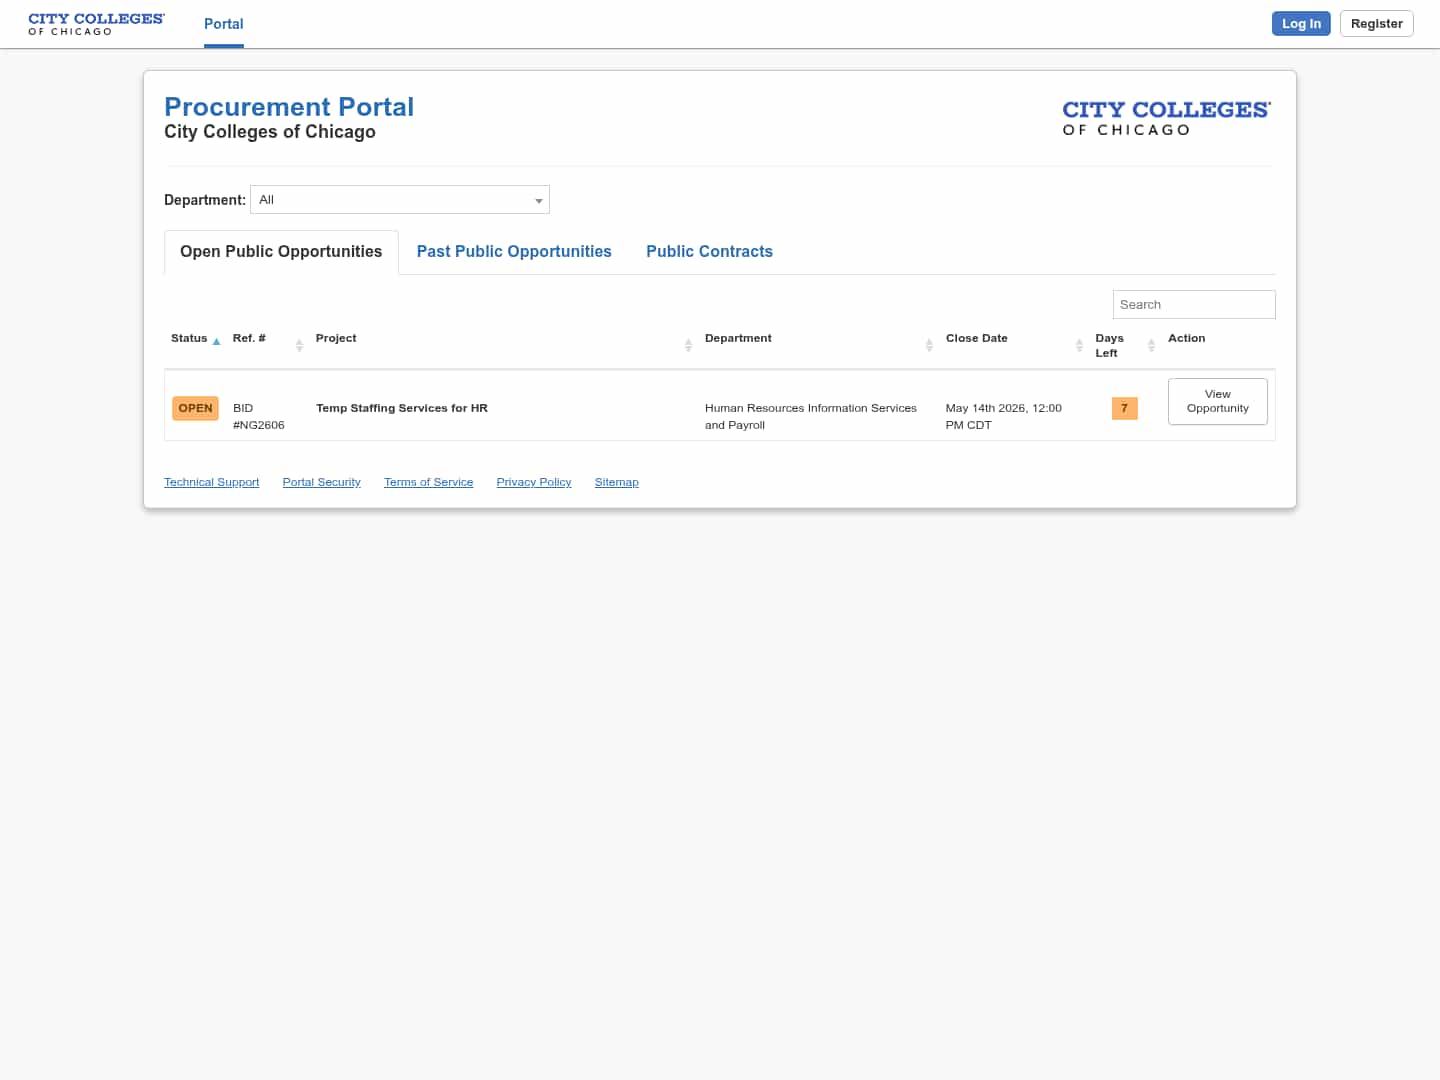The width and height of the screenshot is (1440, 1080).
Task: Sort by Days Left column arrows
Action: (1151, 345)
